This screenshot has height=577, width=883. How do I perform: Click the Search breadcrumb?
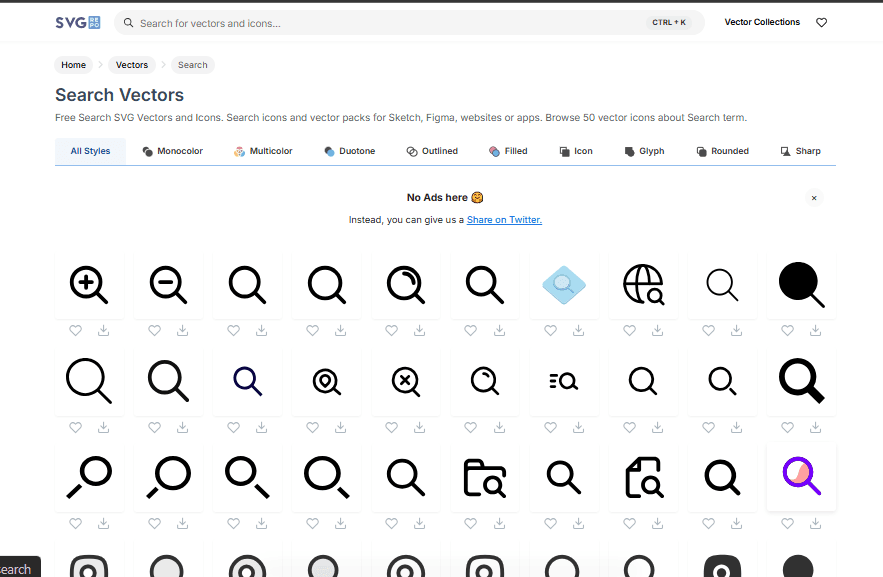pos(193,65)
